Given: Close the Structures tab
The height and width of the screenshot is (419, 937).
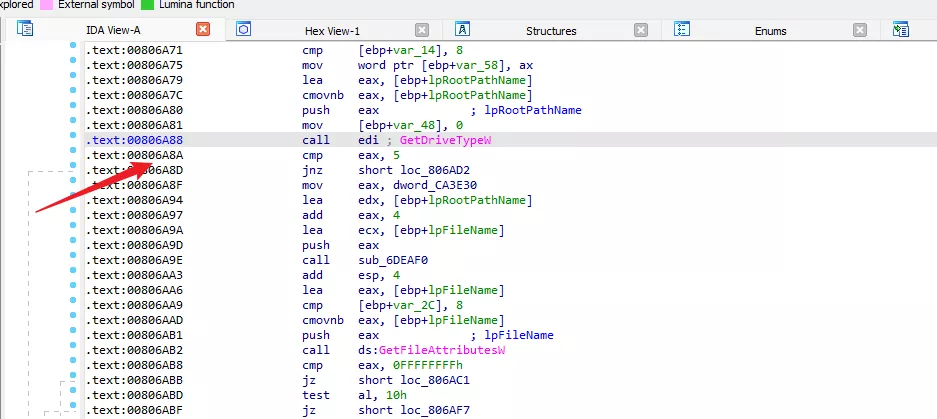Looking at the screenshot, I should pyautogui.click(x=640, y=30).
